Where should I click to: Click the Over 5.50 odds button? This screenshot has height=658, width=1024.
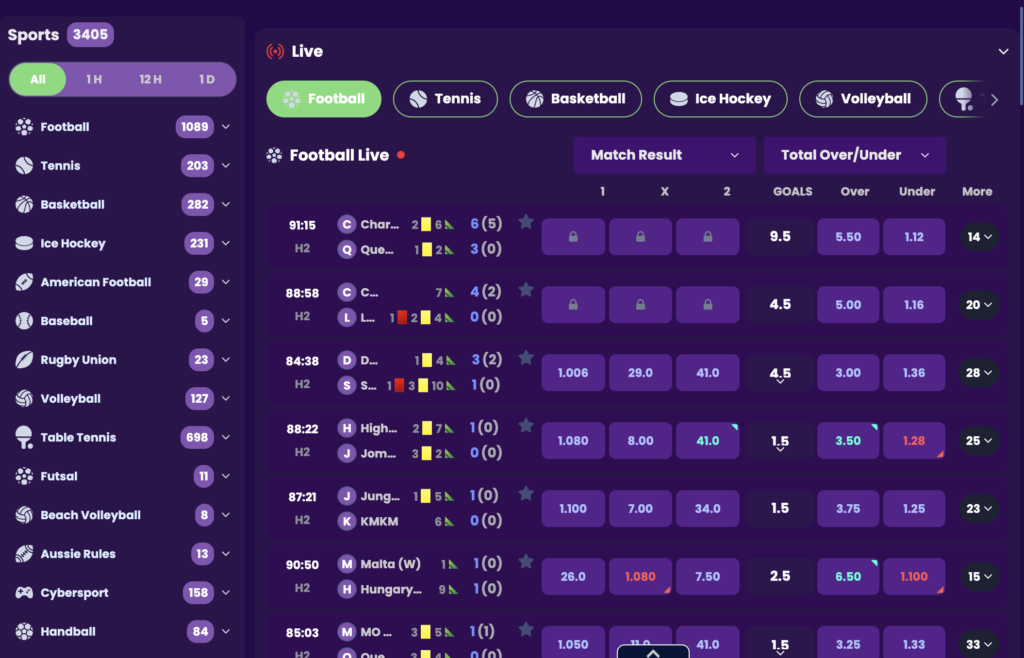pyautogui.click(x=848, y=237)
